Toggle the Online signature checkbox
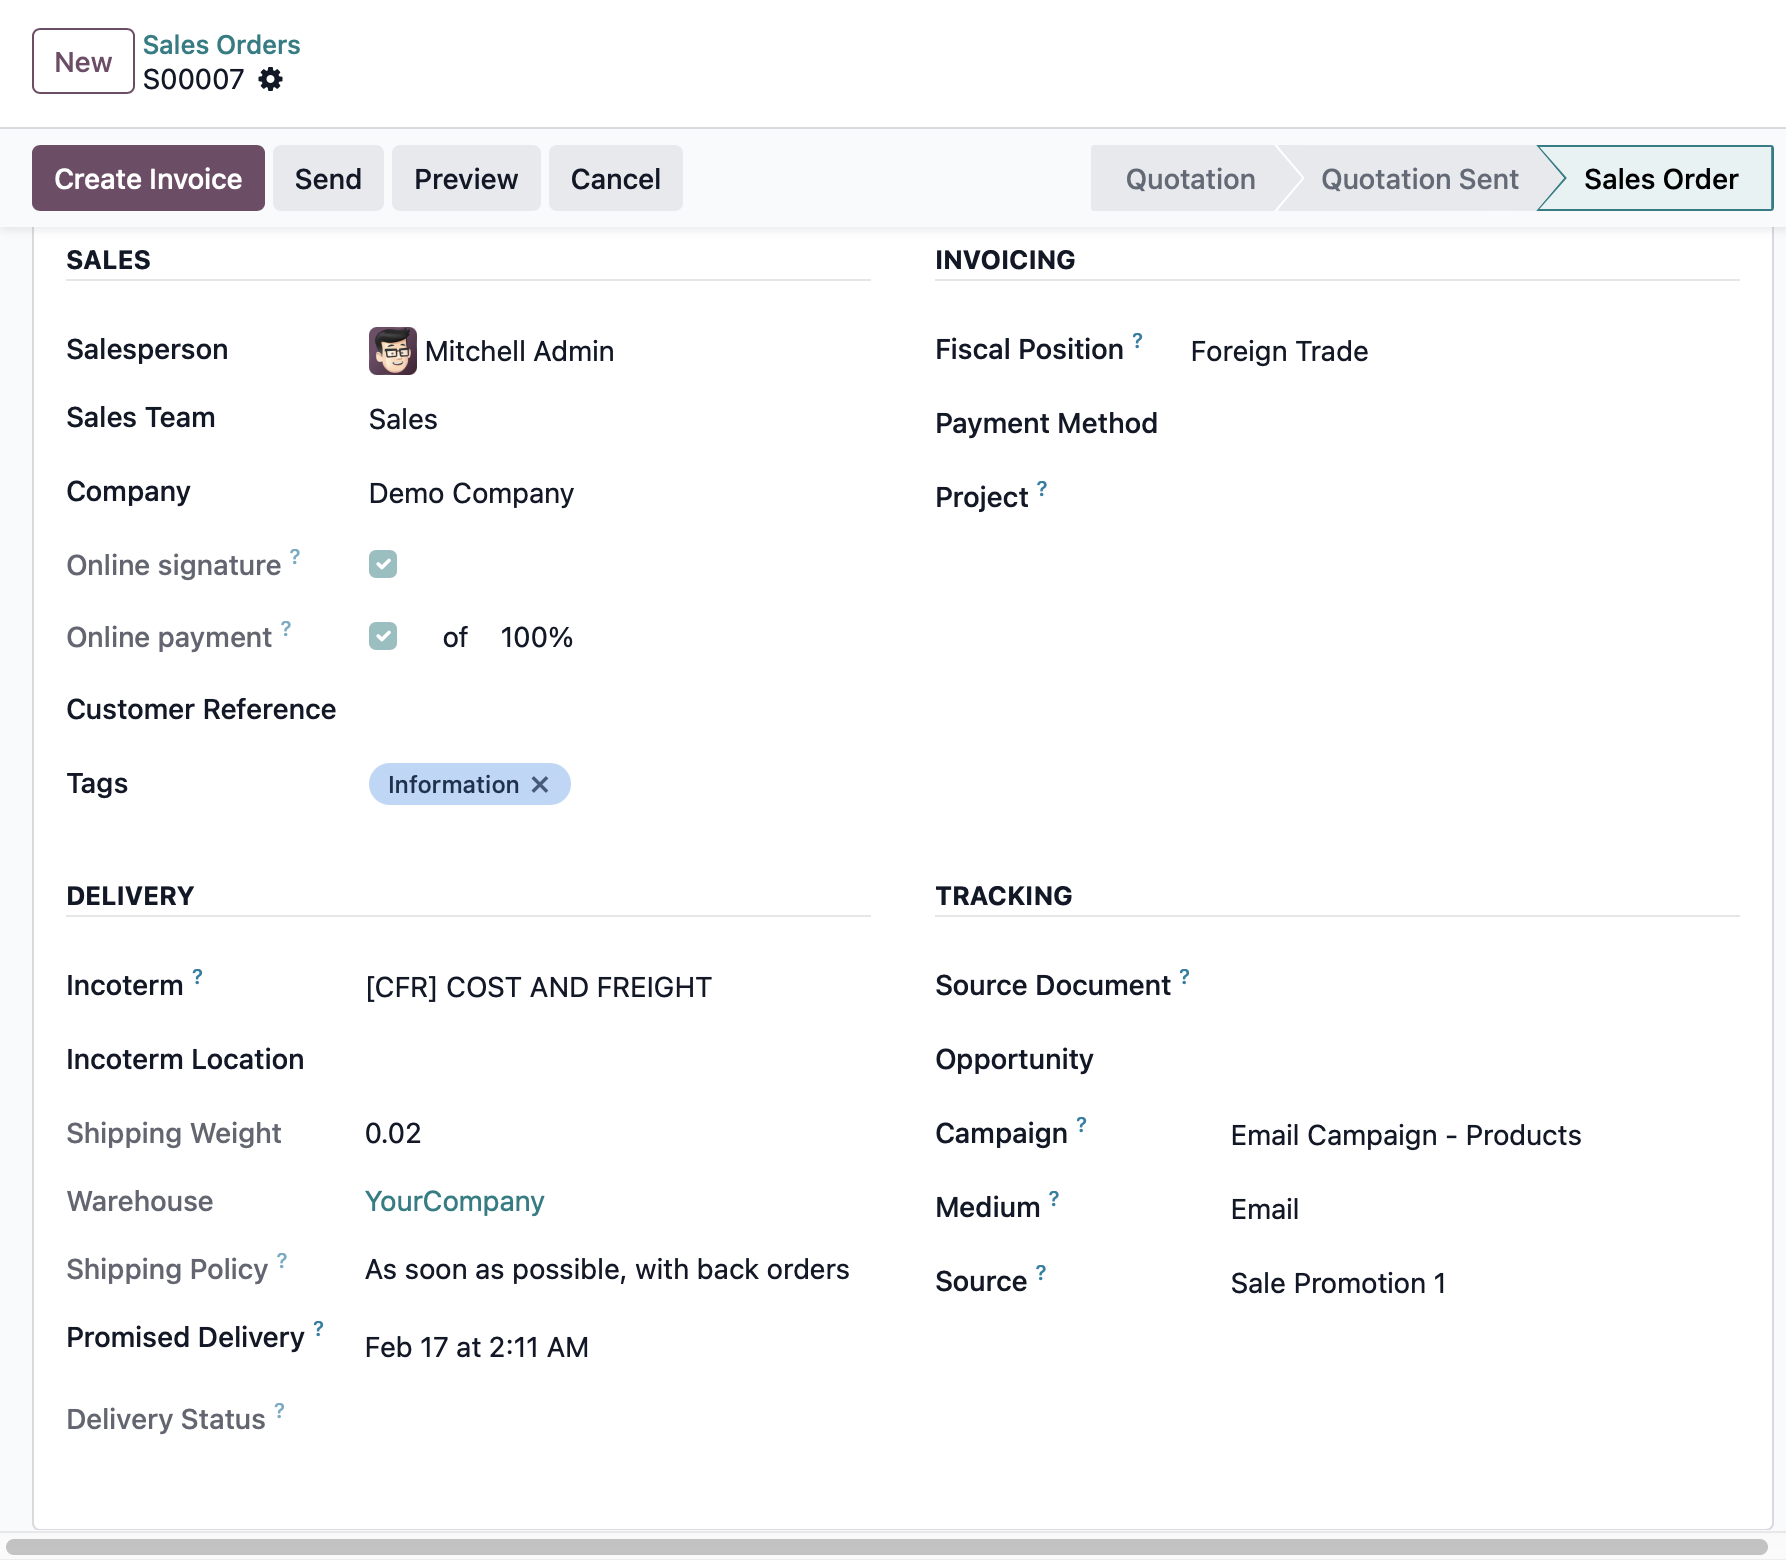 (x=383, y=565)
